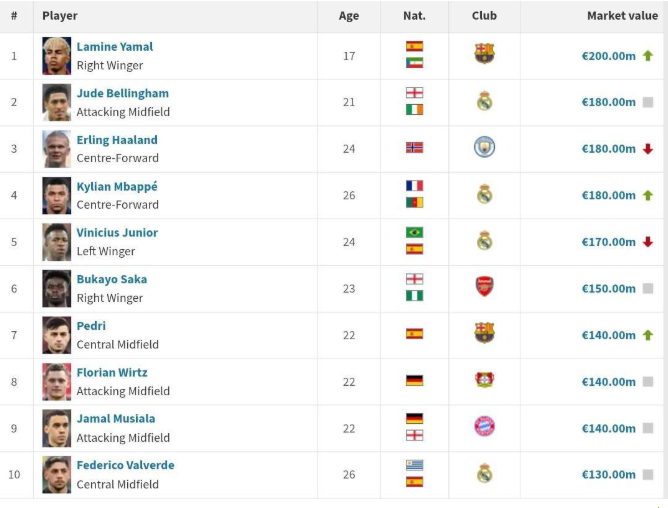Sort by the Age column header
The width and height of the screenshot is (668, 508).
349,16
